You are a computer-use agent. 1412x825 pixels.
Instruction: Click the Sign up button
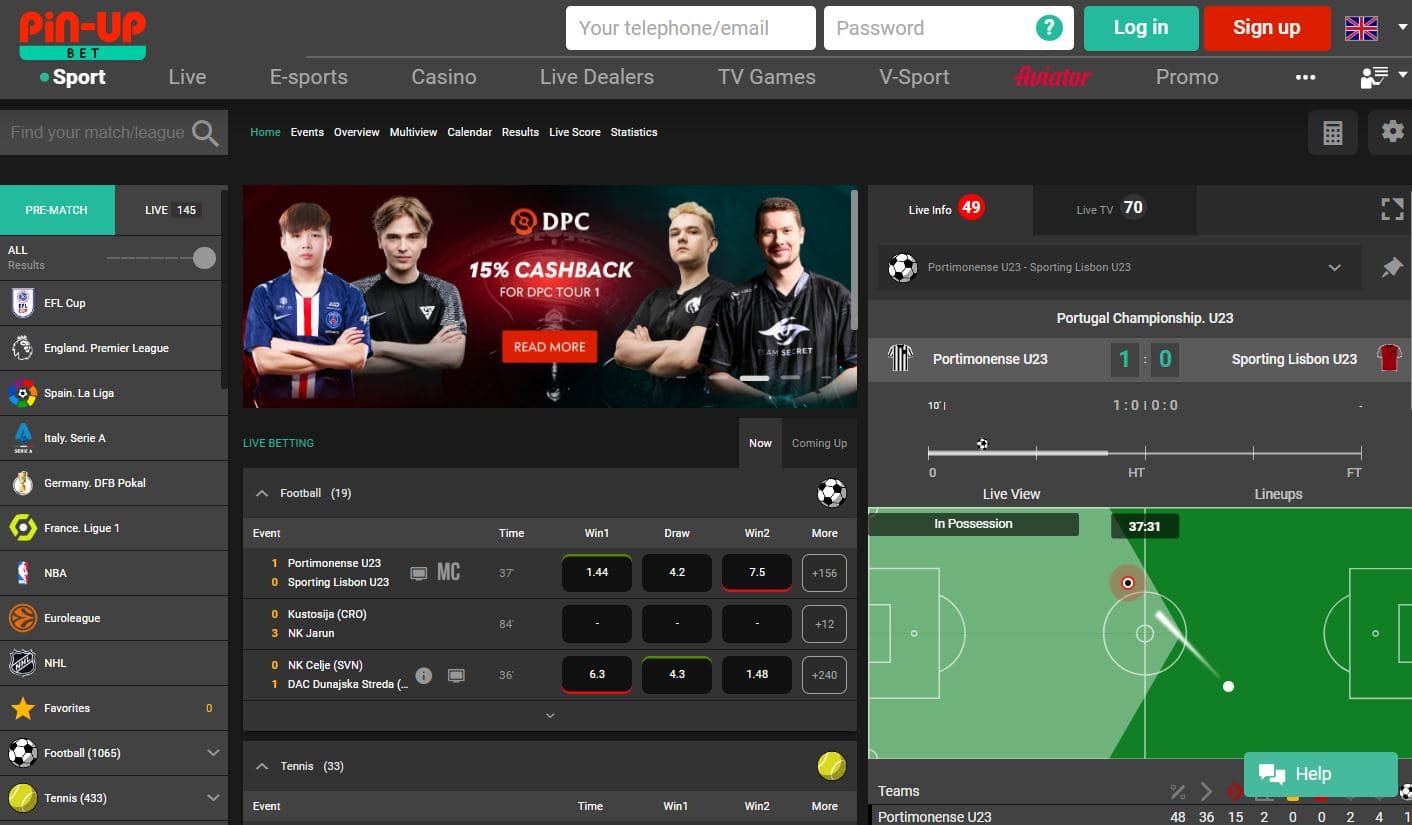coord(1267,28)
